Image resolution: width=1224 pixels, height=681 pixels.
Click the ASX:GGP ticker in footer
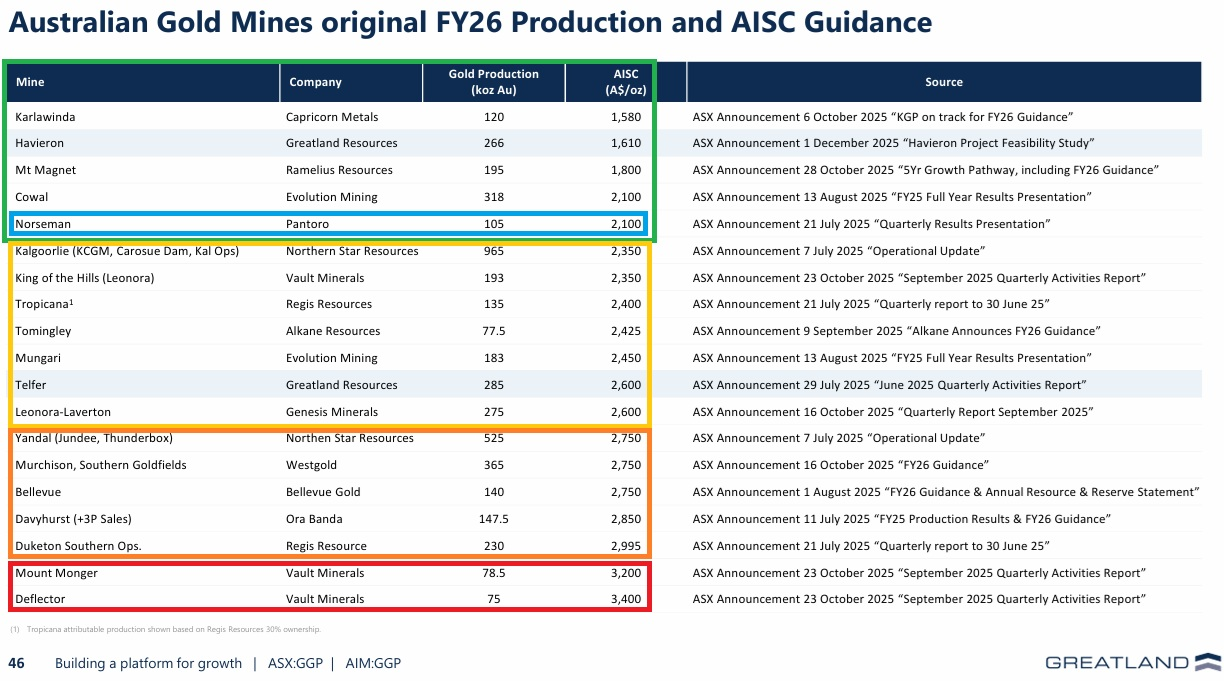[295, 663]
